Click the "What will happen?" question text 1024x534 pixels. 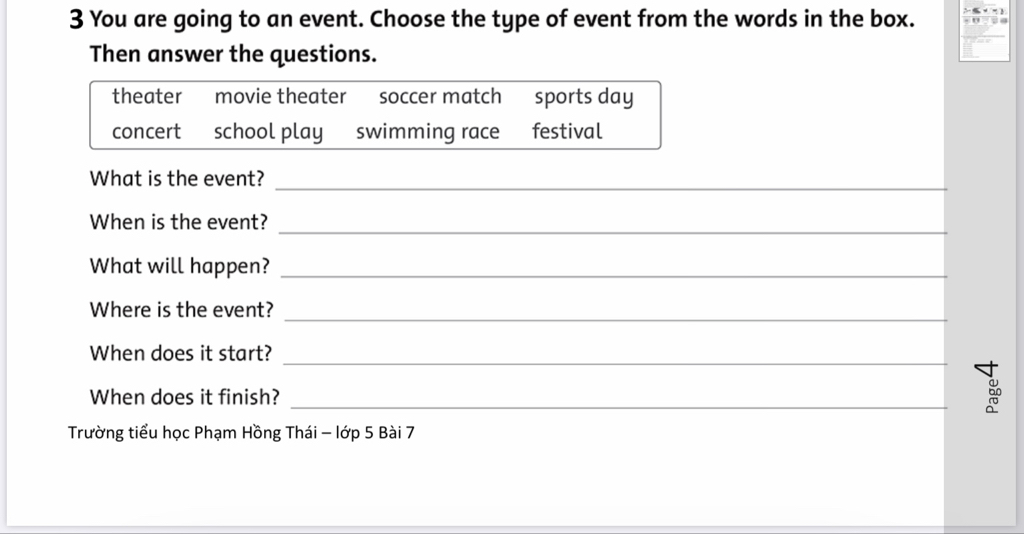[180, 266]
